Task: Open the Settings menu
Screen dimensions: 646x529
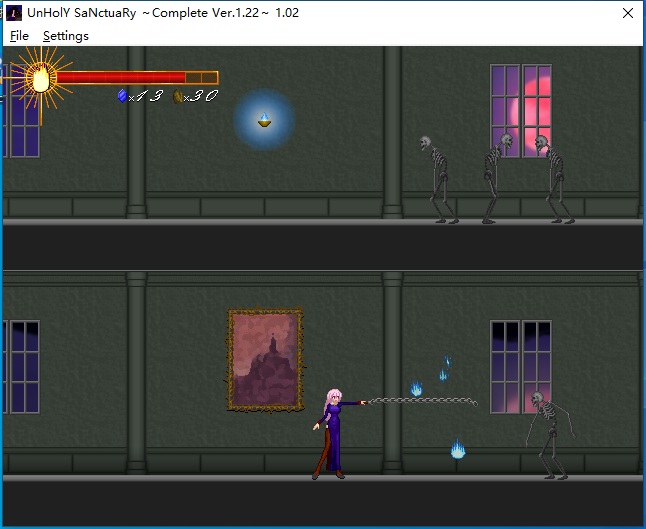Action: click(x=65, y=36)
